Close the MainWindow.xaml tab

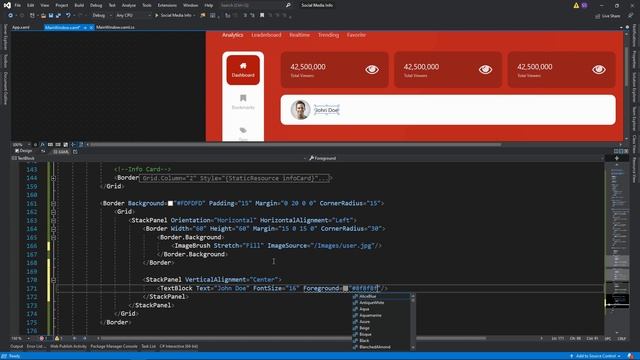point(91,27)
